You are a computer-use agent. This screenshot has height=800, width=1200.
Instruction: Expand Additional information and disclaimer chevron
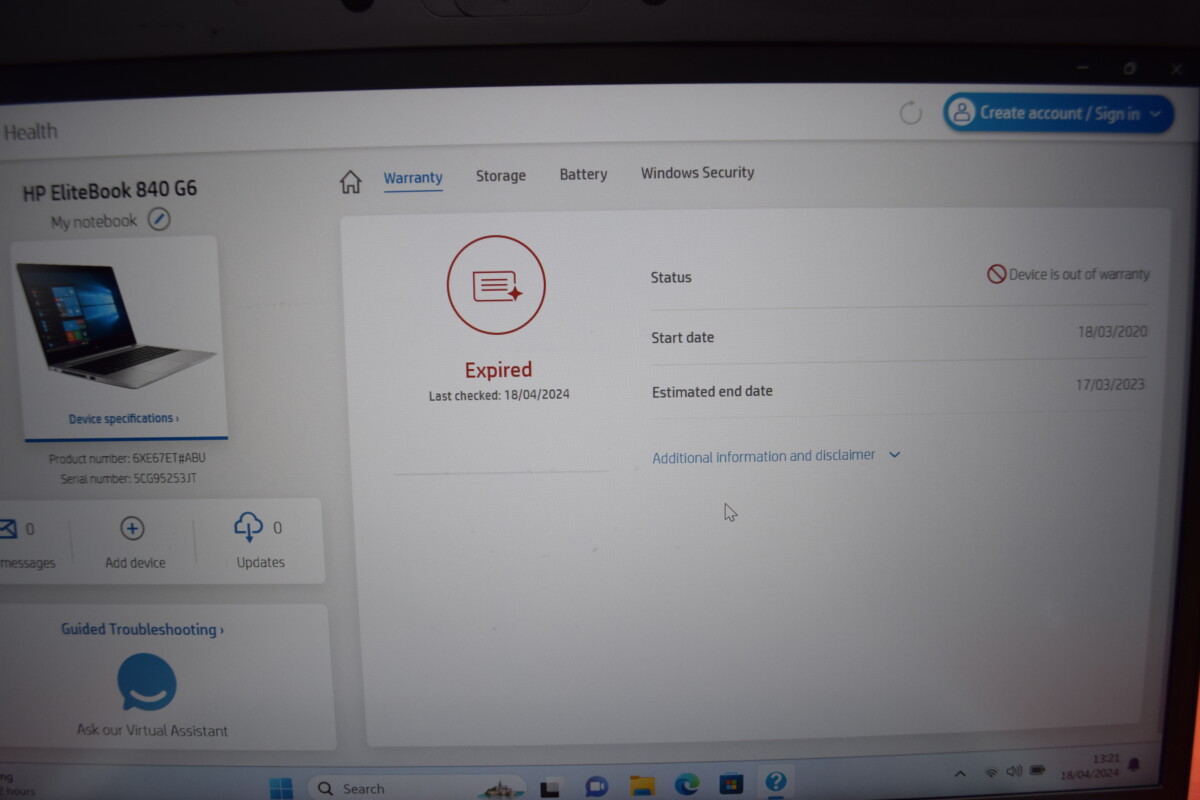894,455
